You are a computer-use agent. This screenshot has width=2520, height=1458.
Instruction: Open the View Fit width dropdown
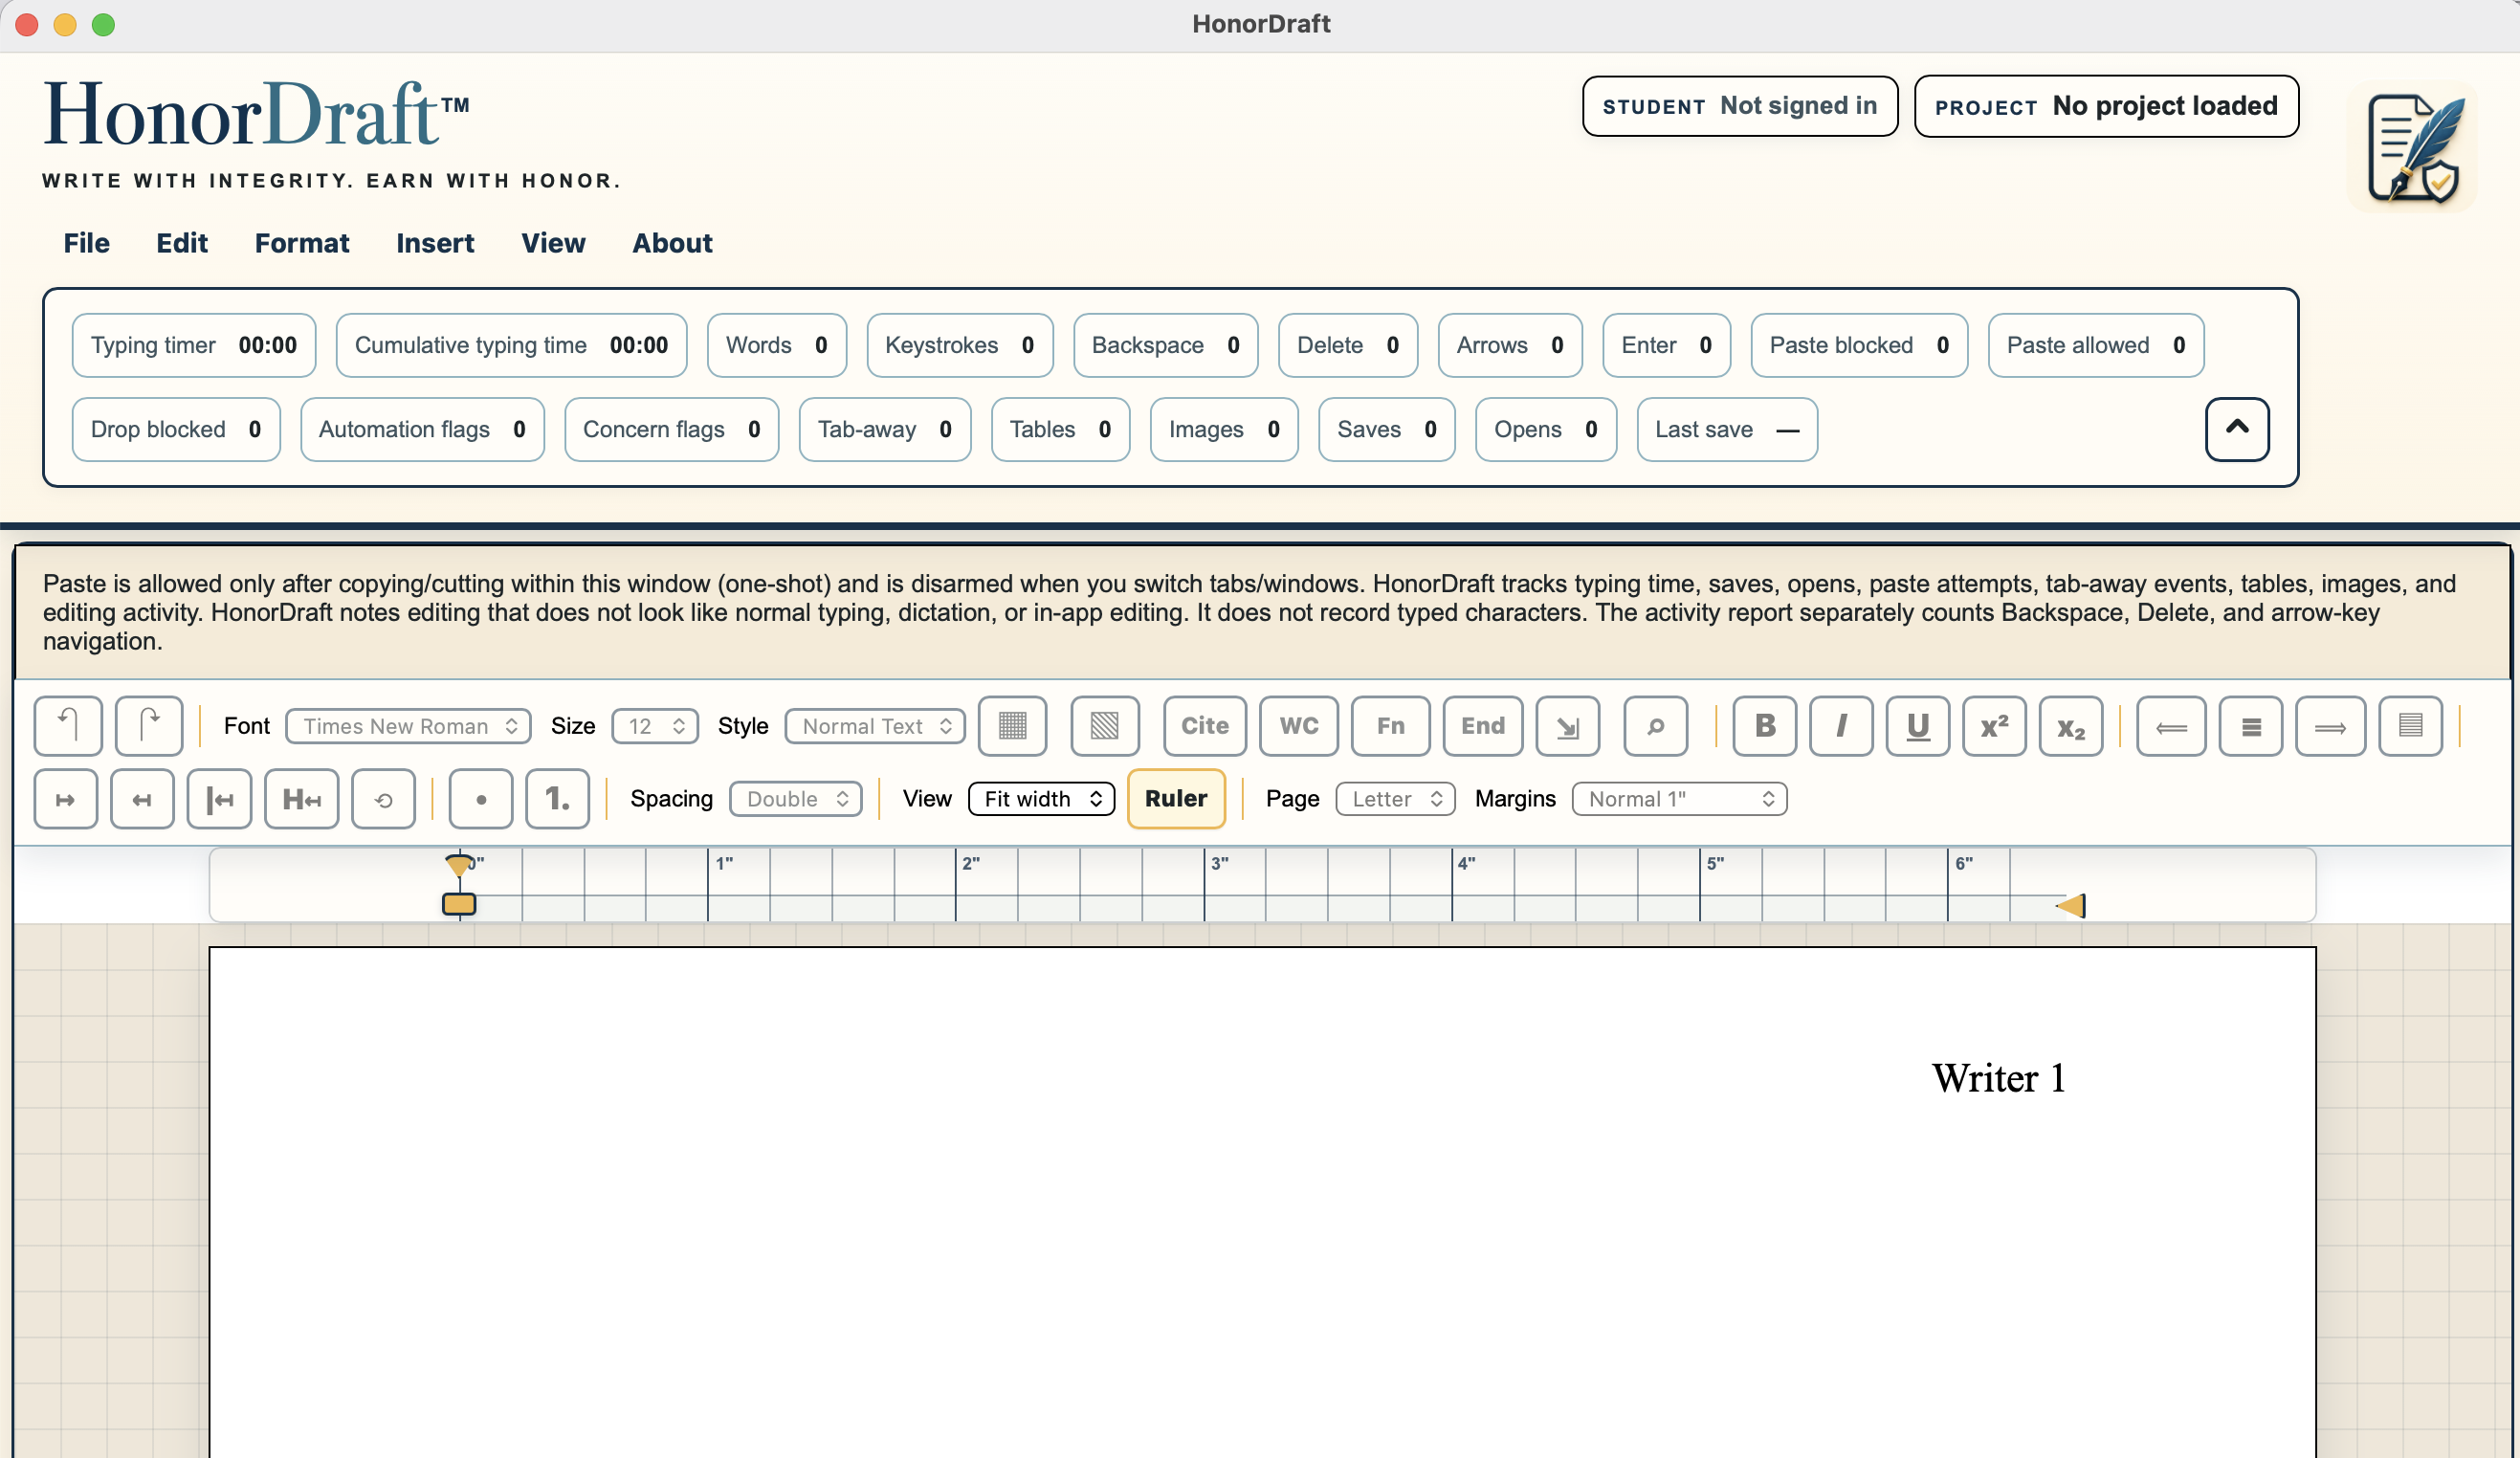click(1041, 798)
